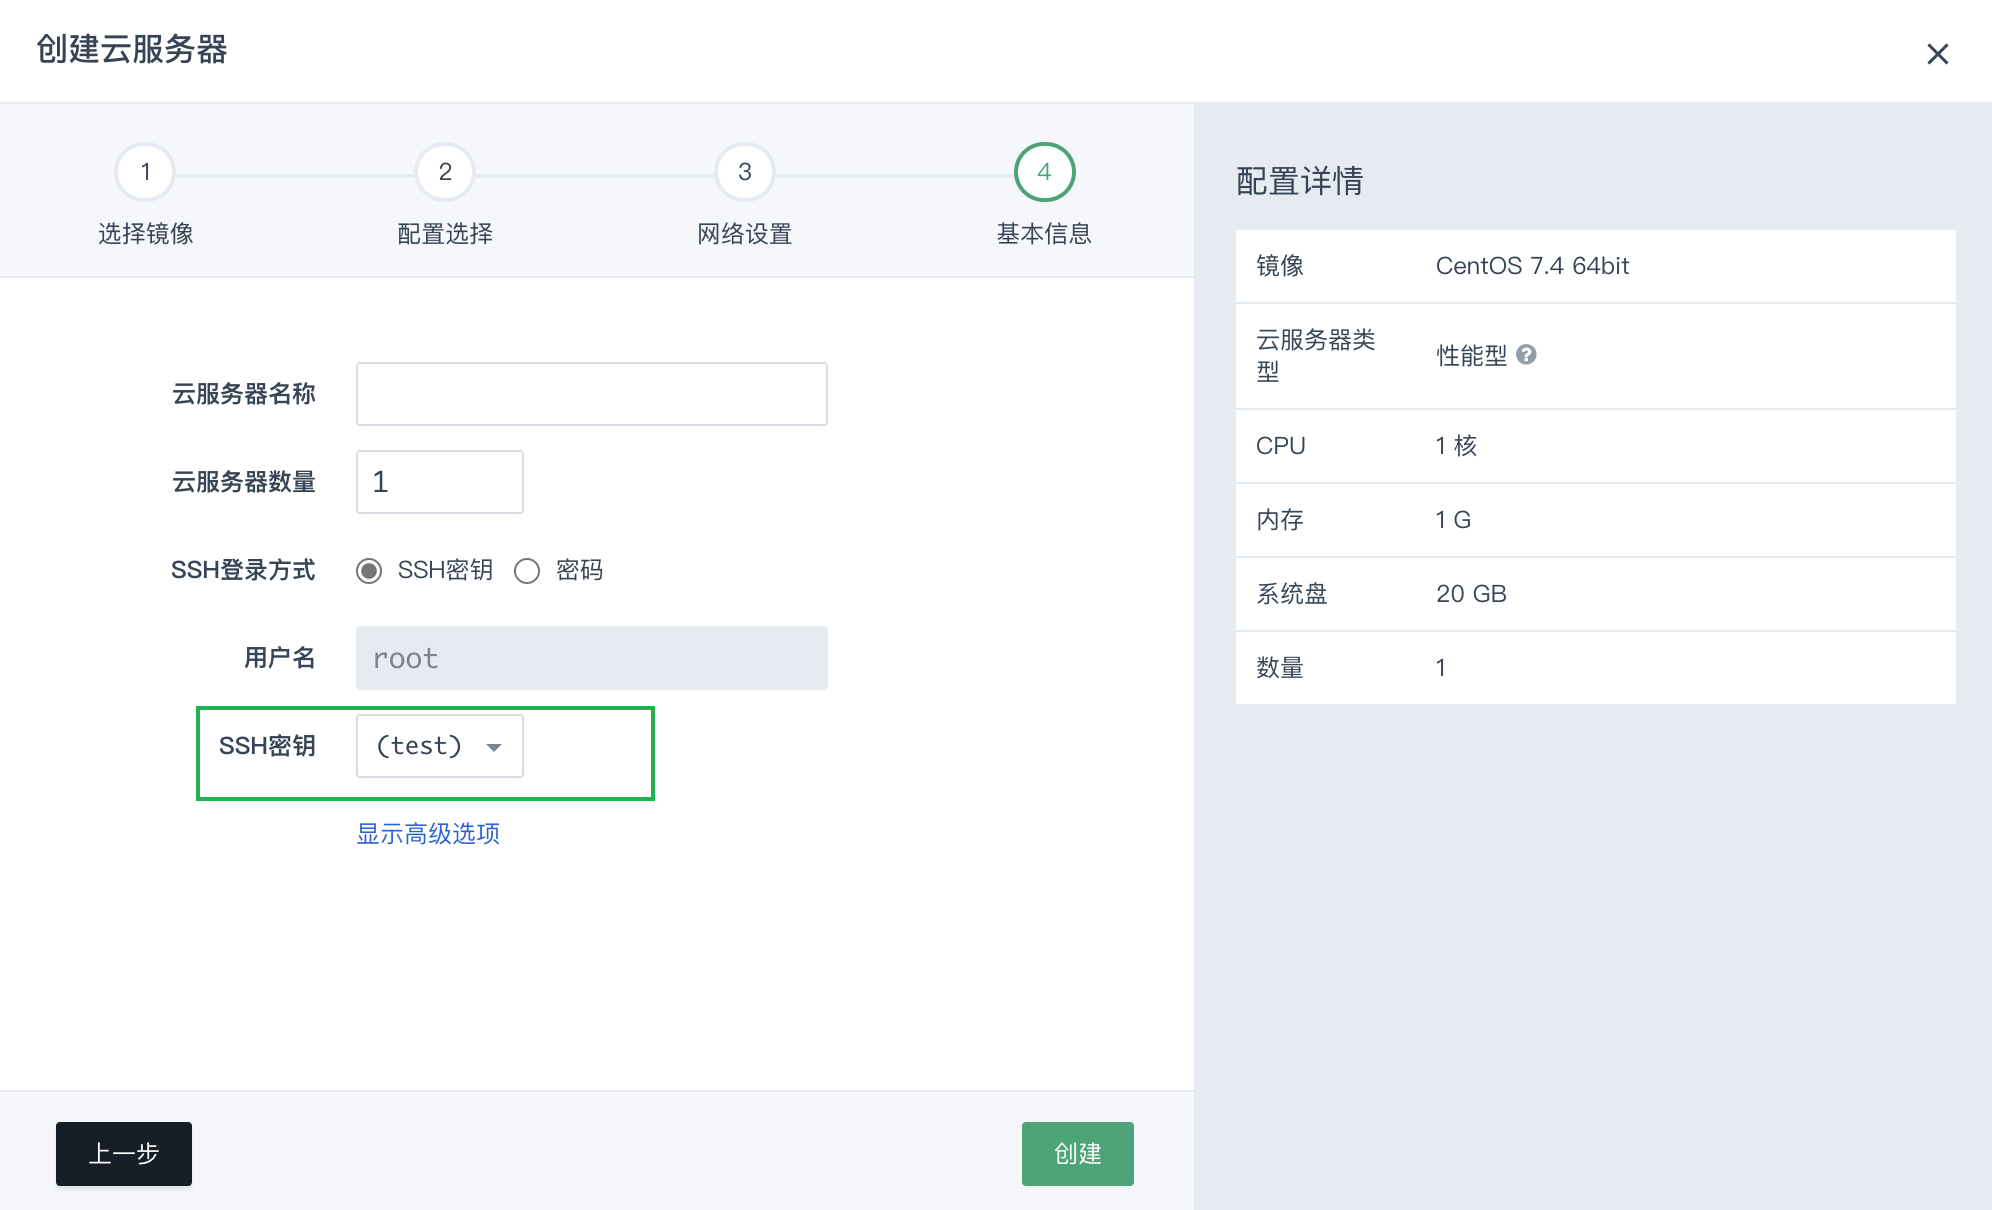Image resolution: width=1992 pixels, height=1210 pixels.
Task: Click the 配置详情 panel header
Action: tap(1298, 182)
